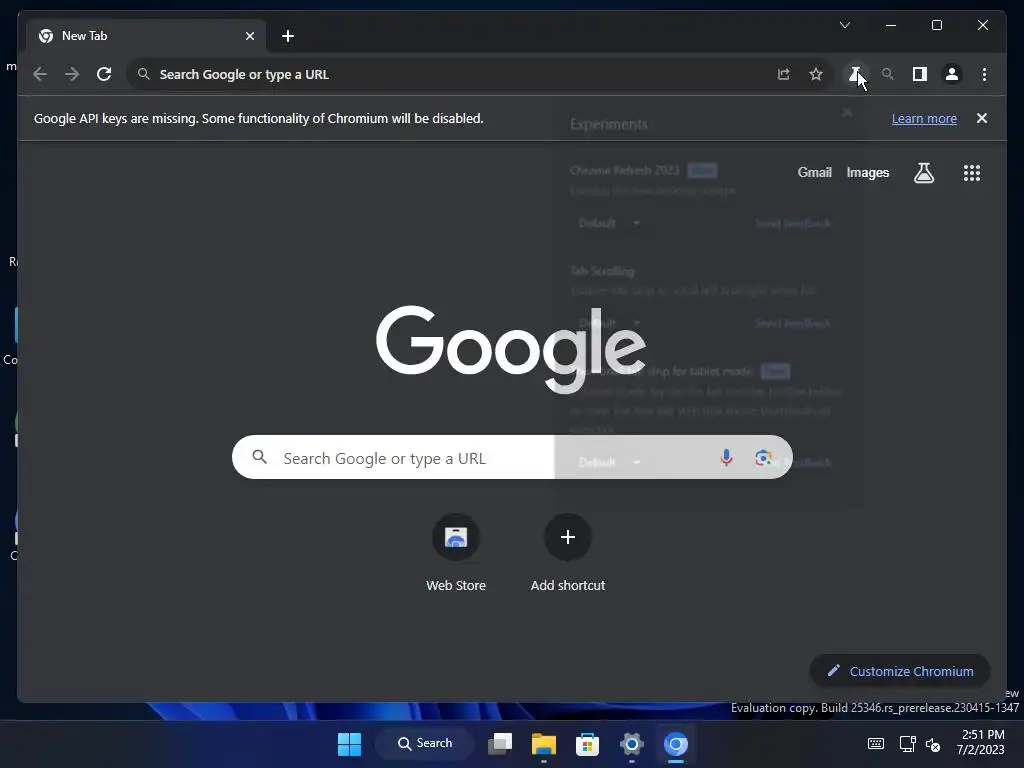The height and width of the screenshot is (768, 1024).
Task: Dismiss the API keys missing infobar
Action: click(982, 118)
